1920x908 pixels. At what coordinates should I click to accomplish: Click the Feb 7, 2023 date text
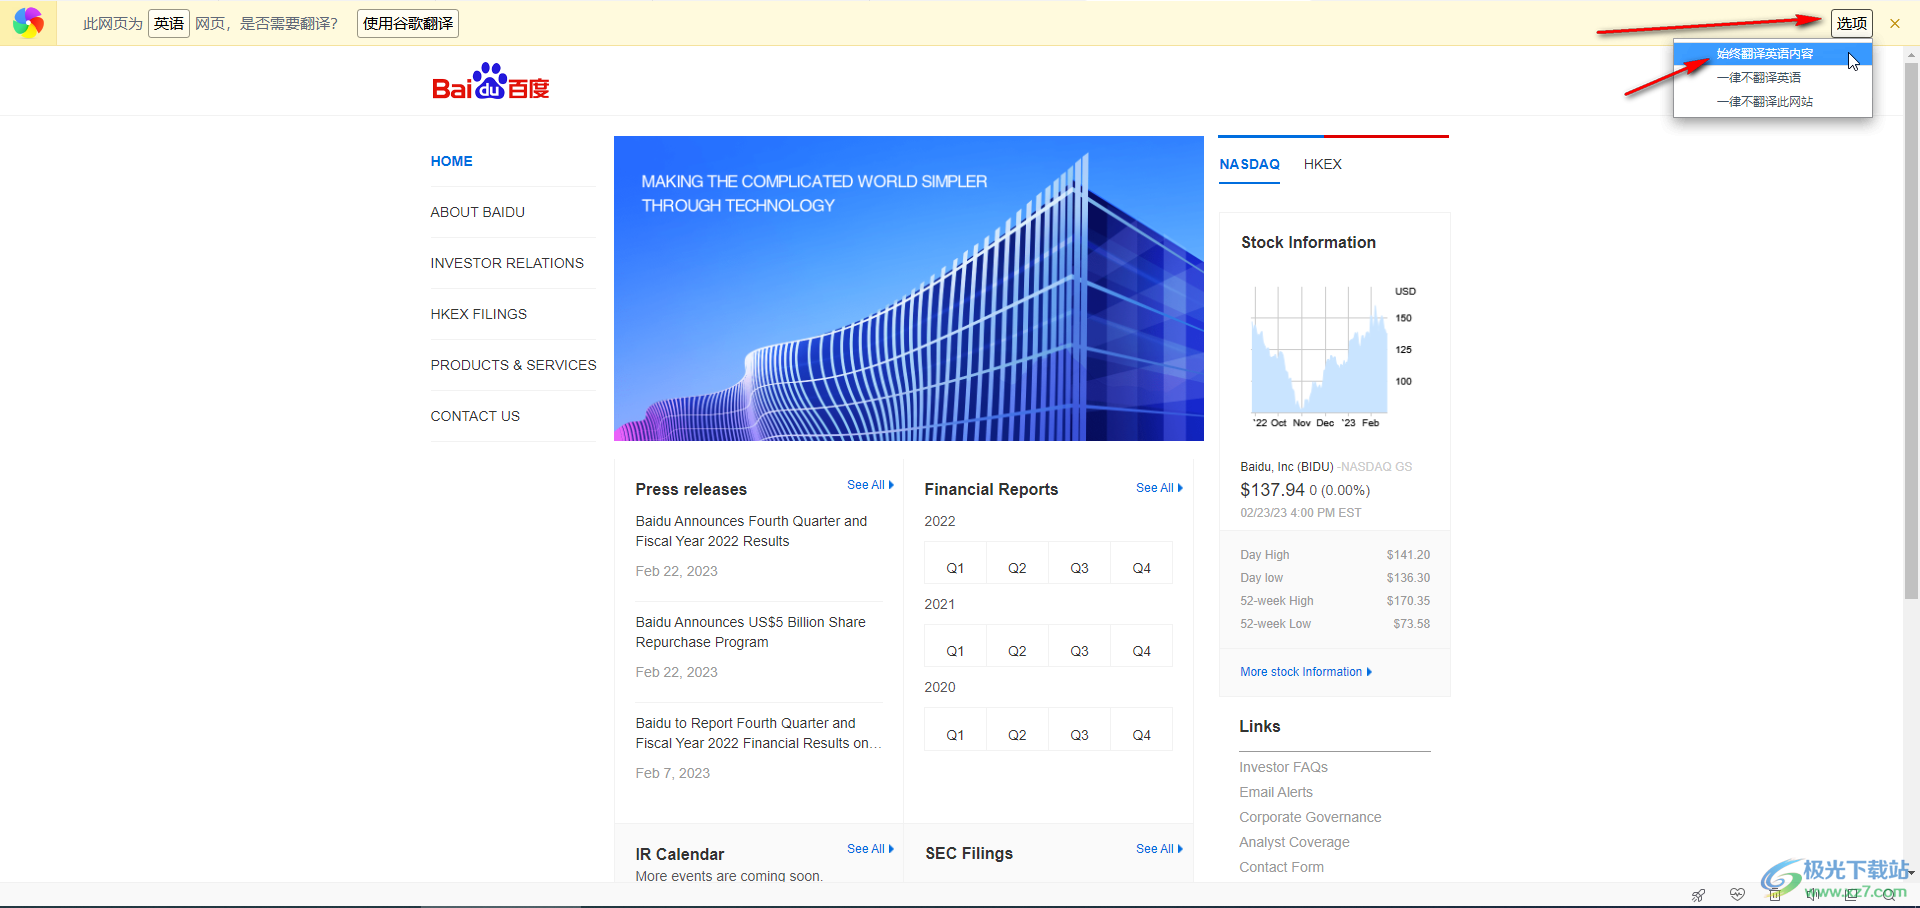(673, 773)
